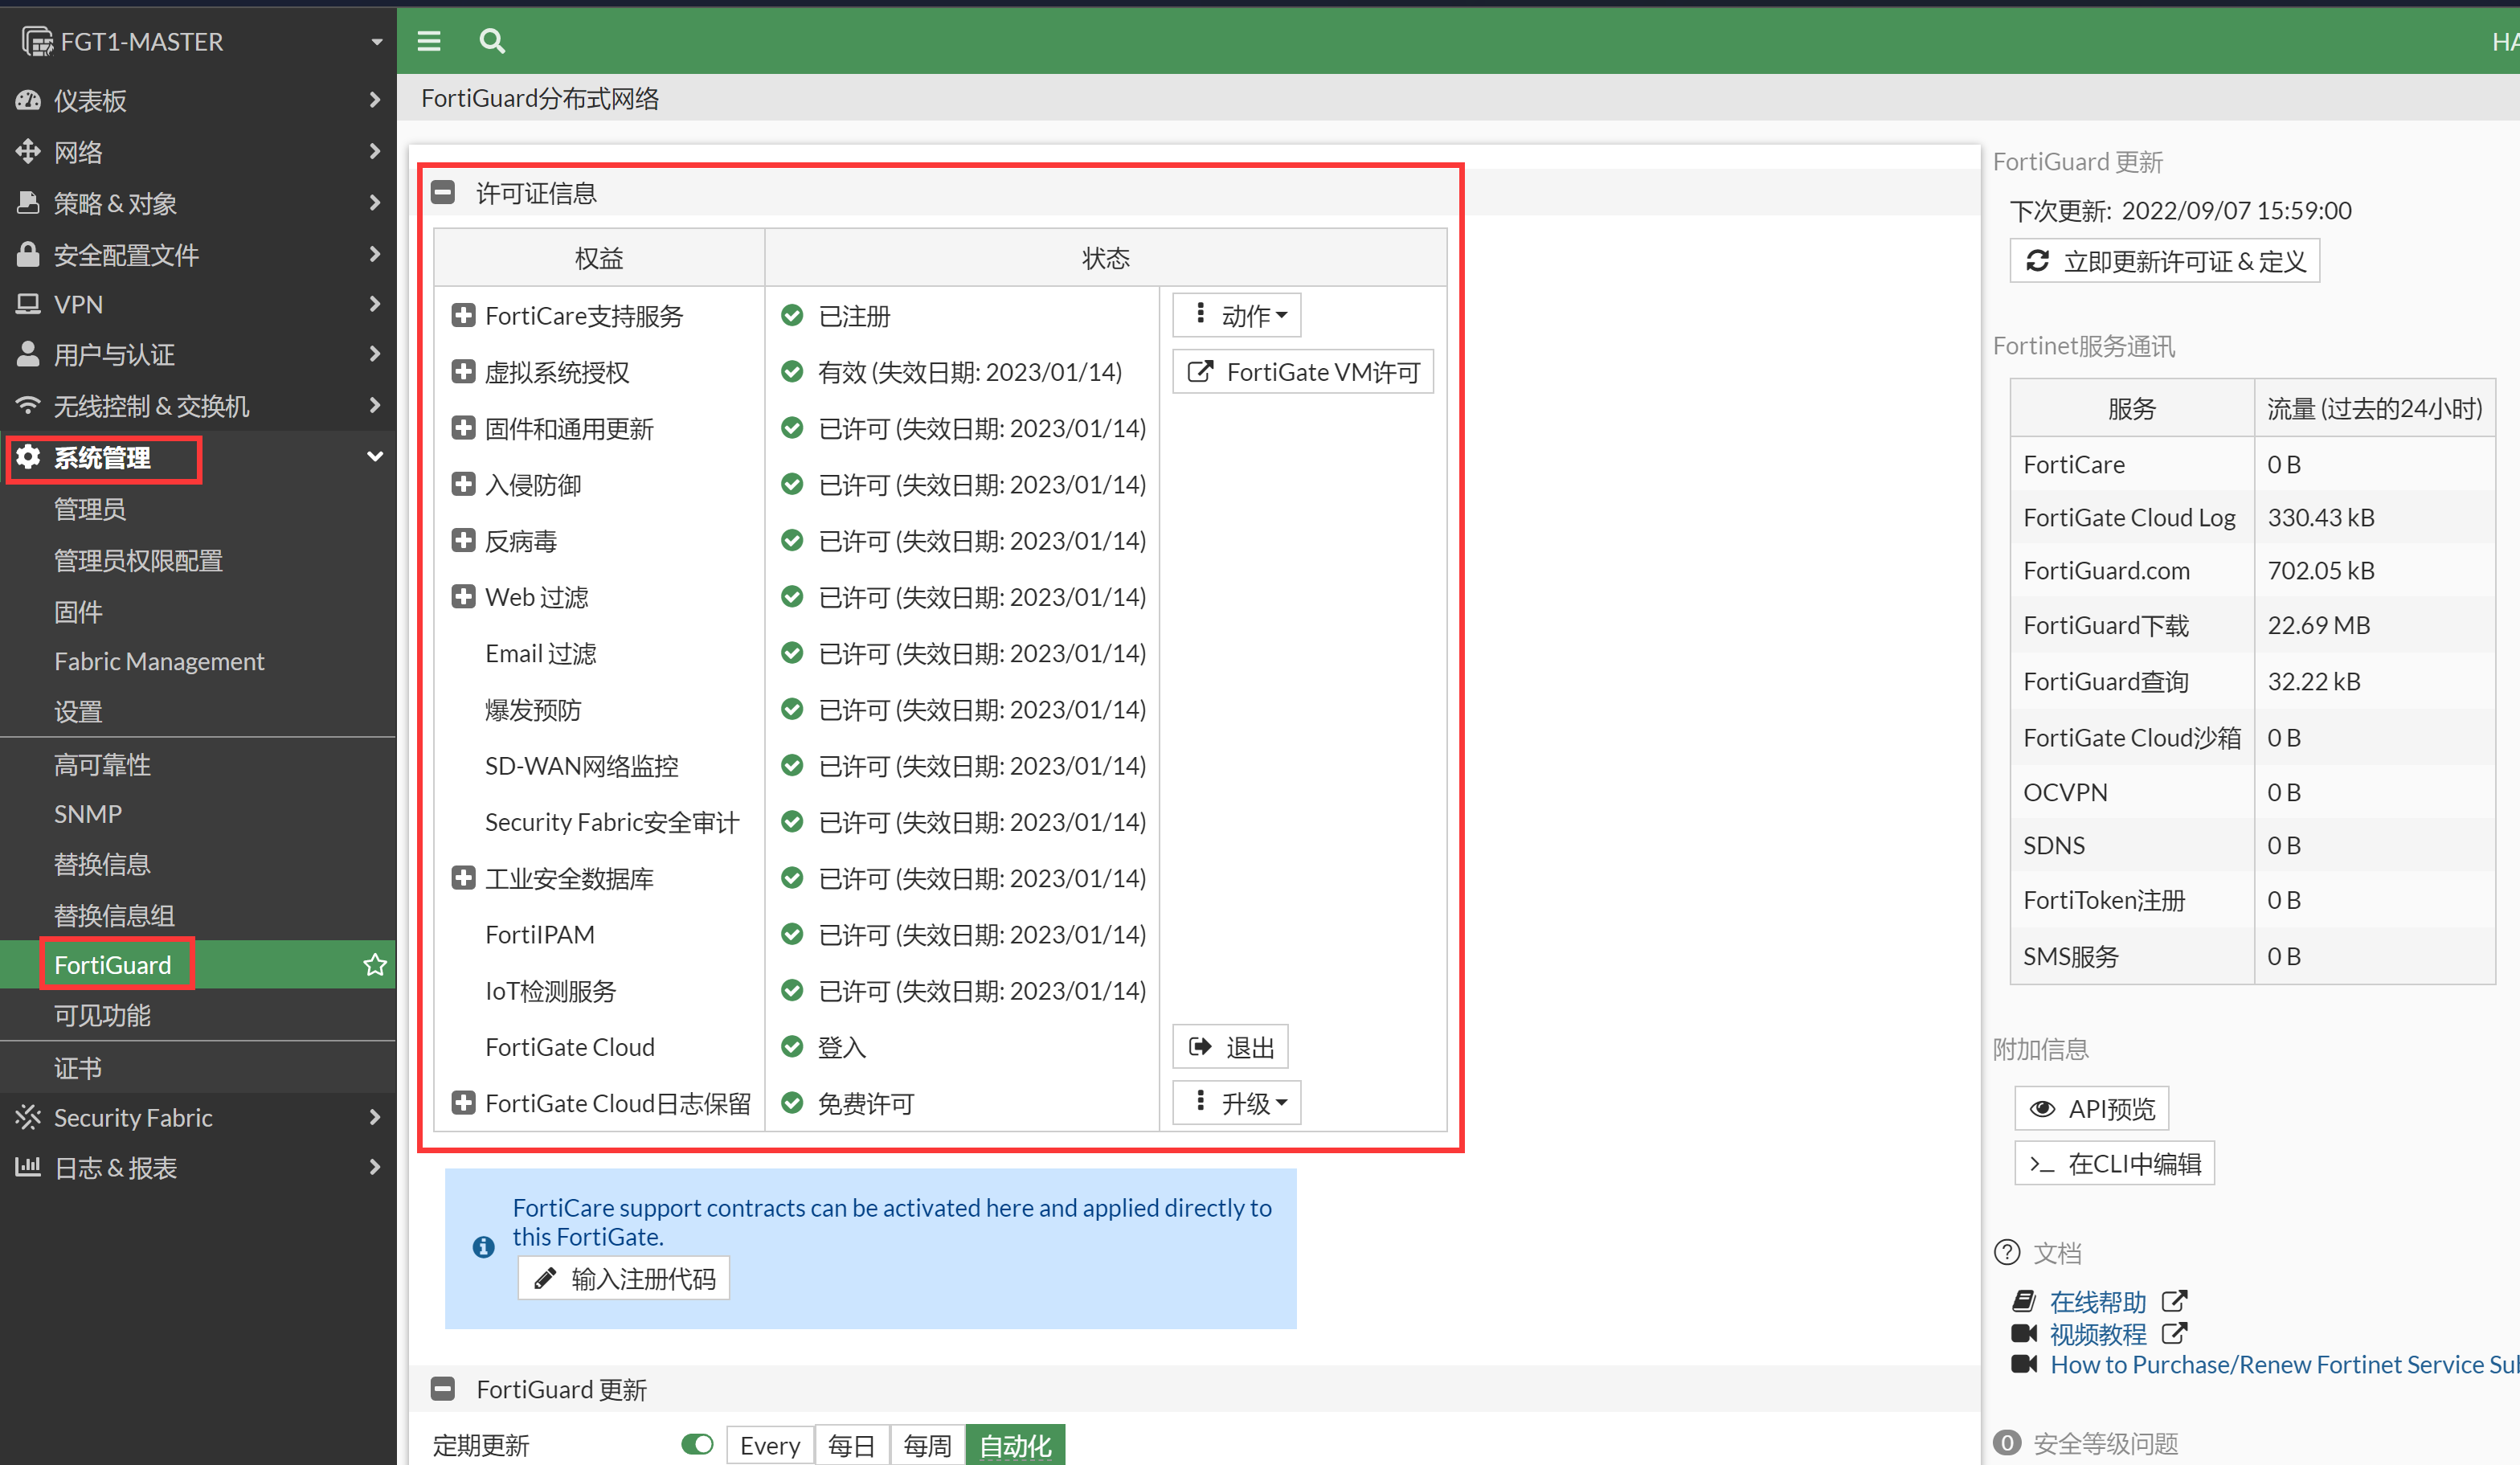Click the 立即更新许可证 & 定义 button
The image size is (2520, 1465).
2165,261
